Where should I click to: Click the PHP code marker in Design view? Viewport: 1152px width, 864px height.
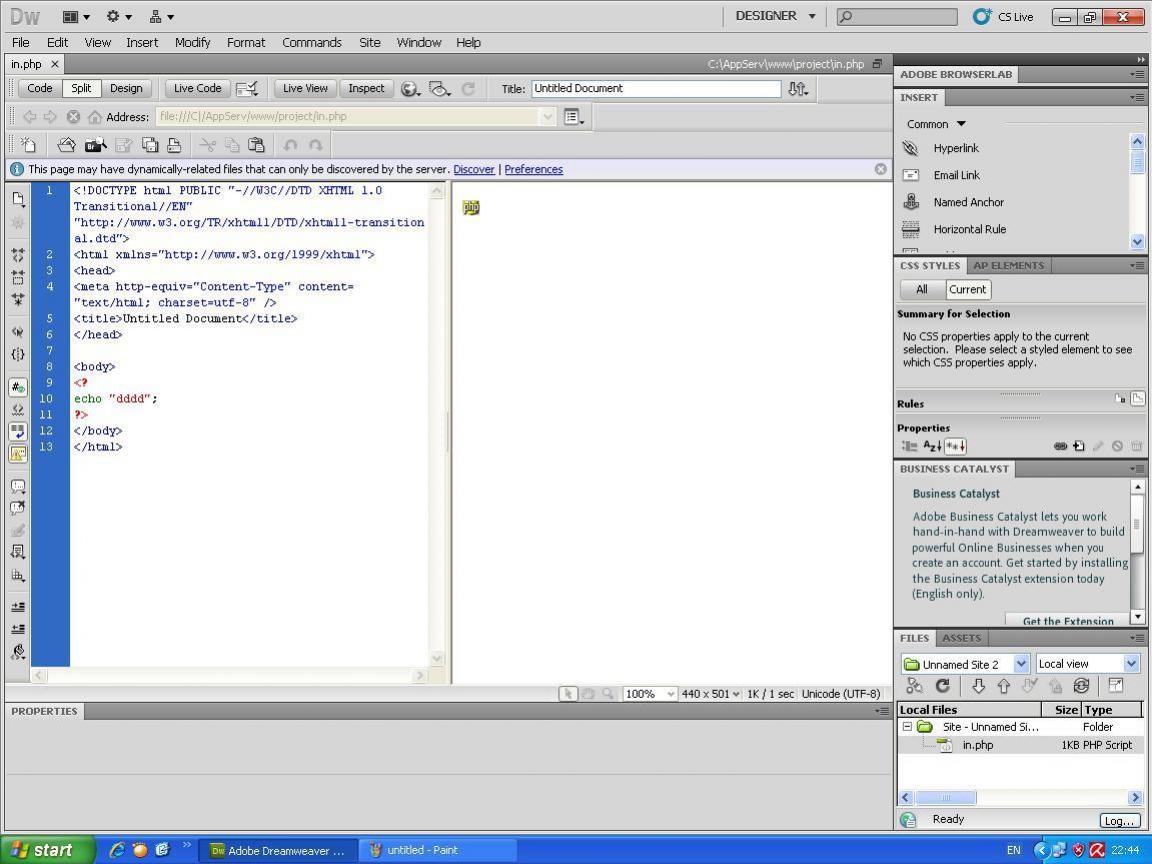[471, 207]
